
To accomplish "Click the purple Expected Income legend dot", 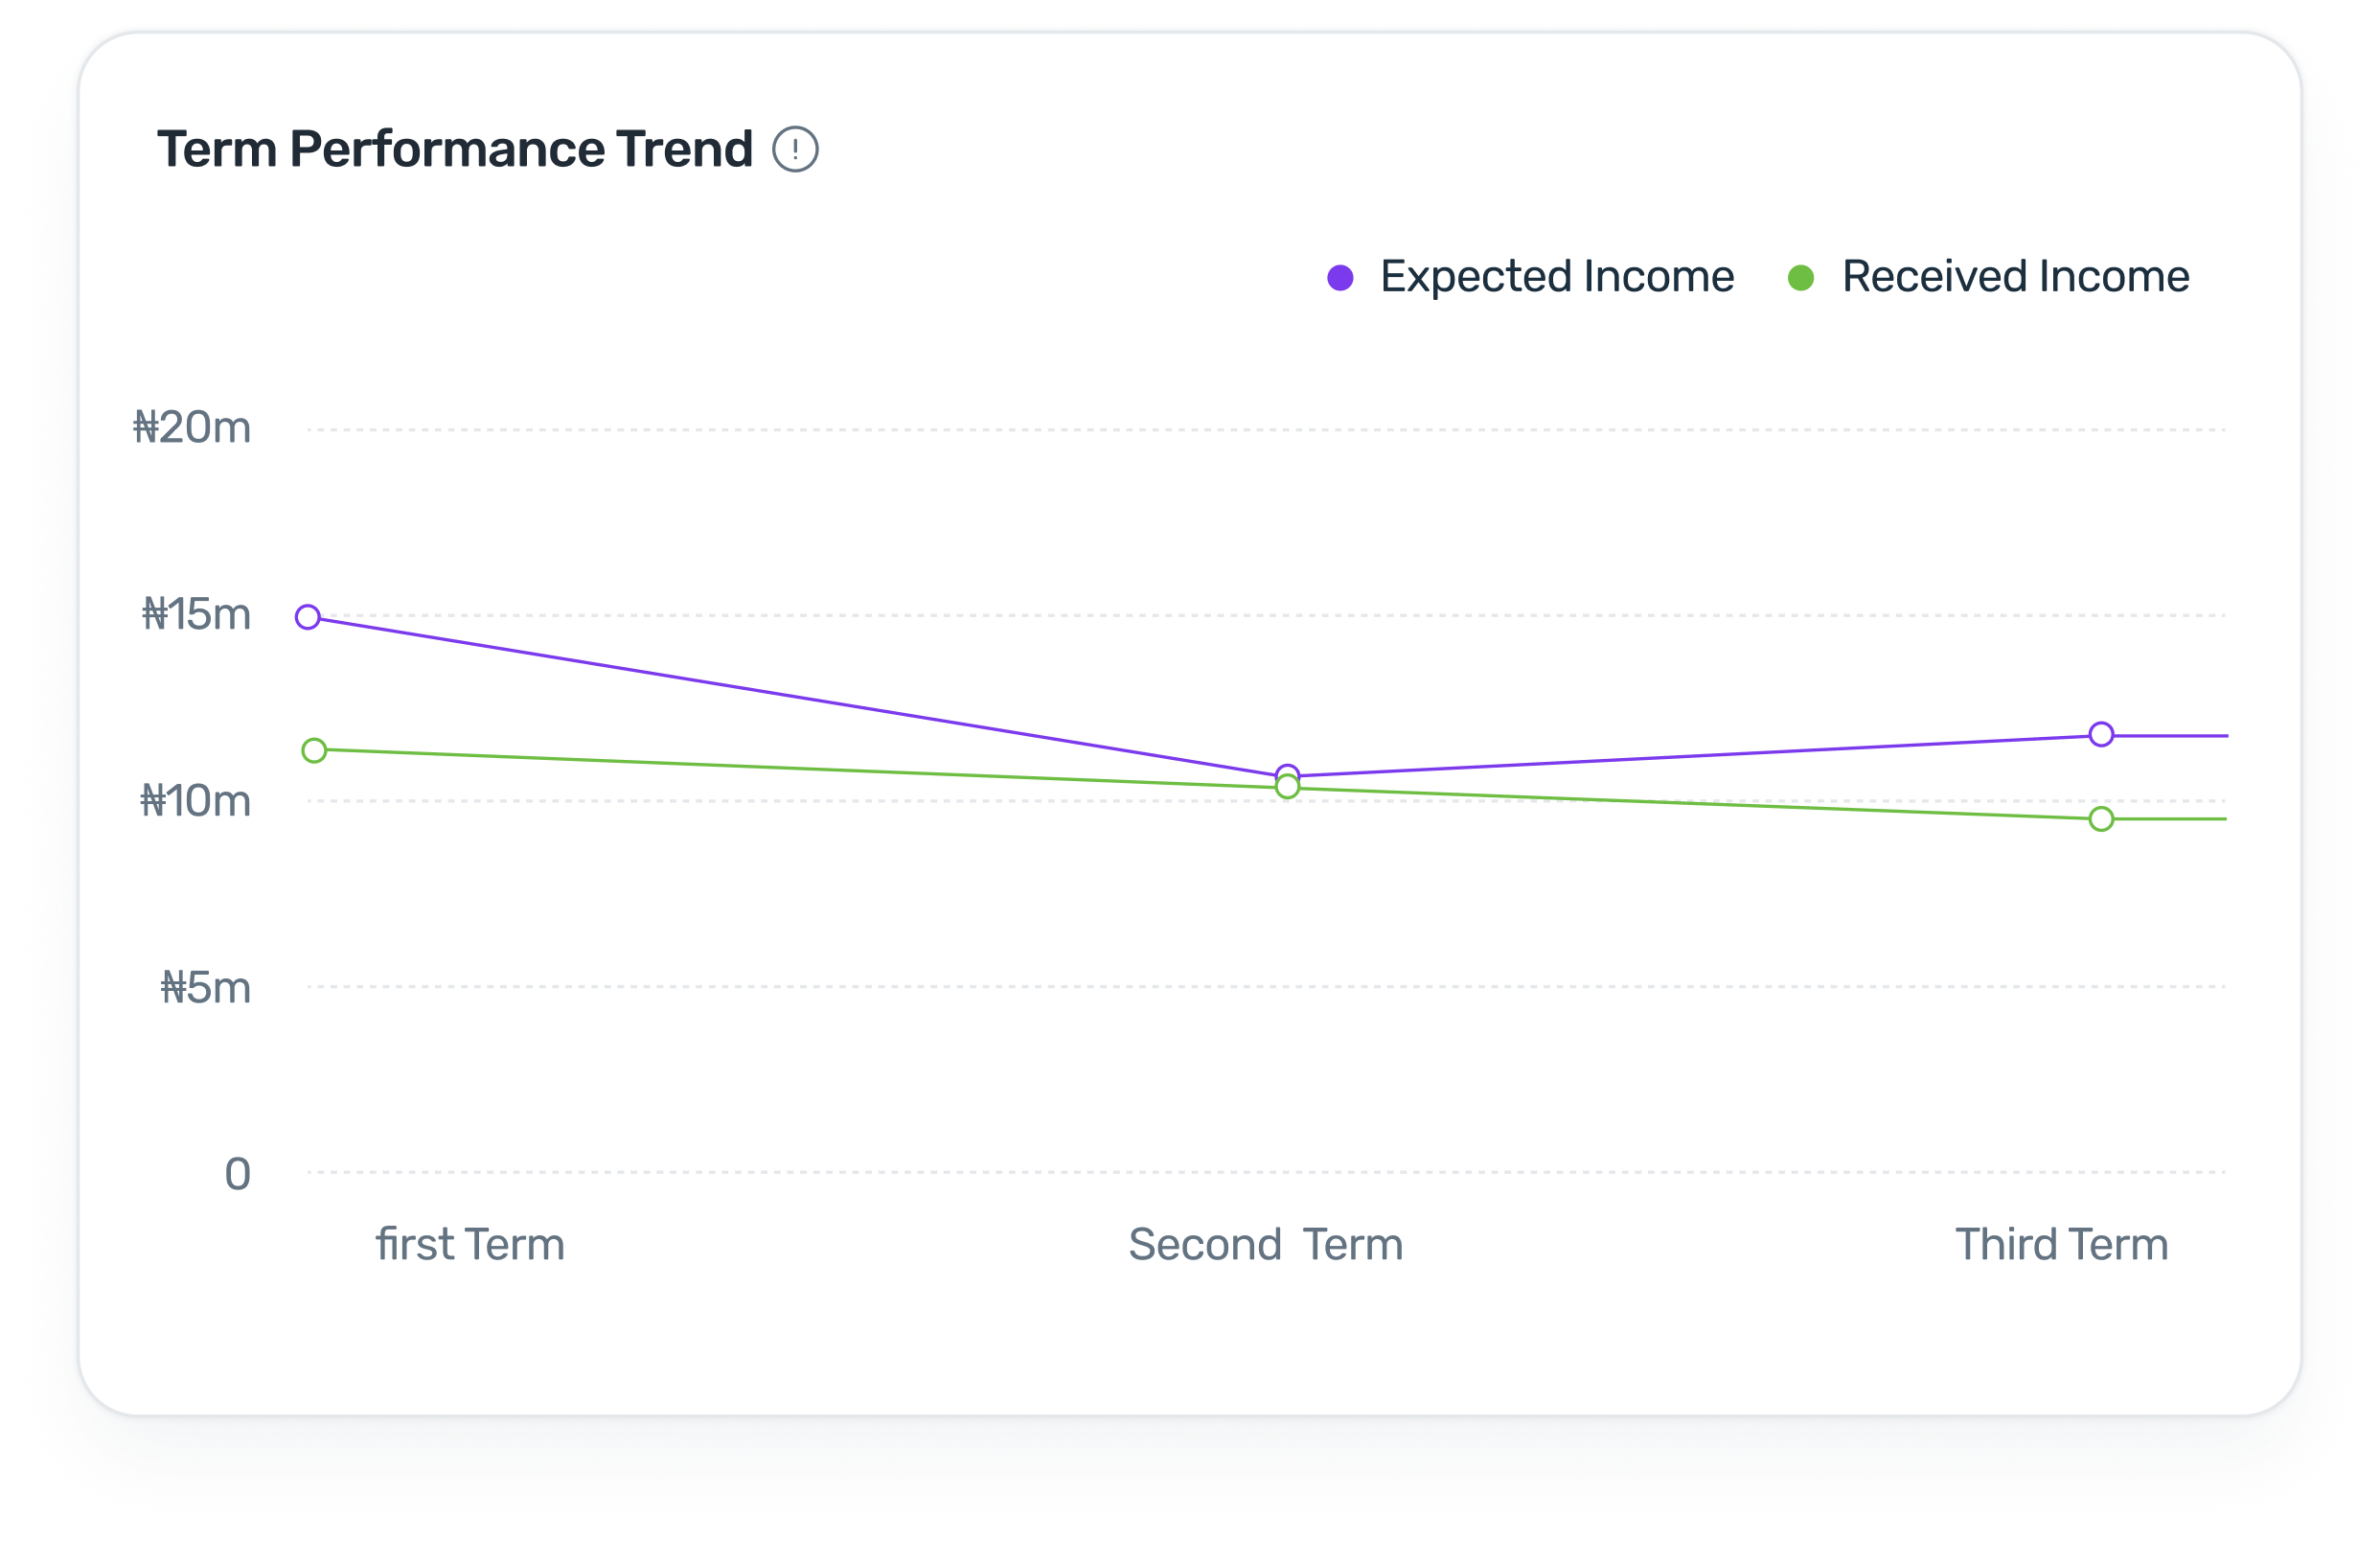I will [x=1340, y=278].
